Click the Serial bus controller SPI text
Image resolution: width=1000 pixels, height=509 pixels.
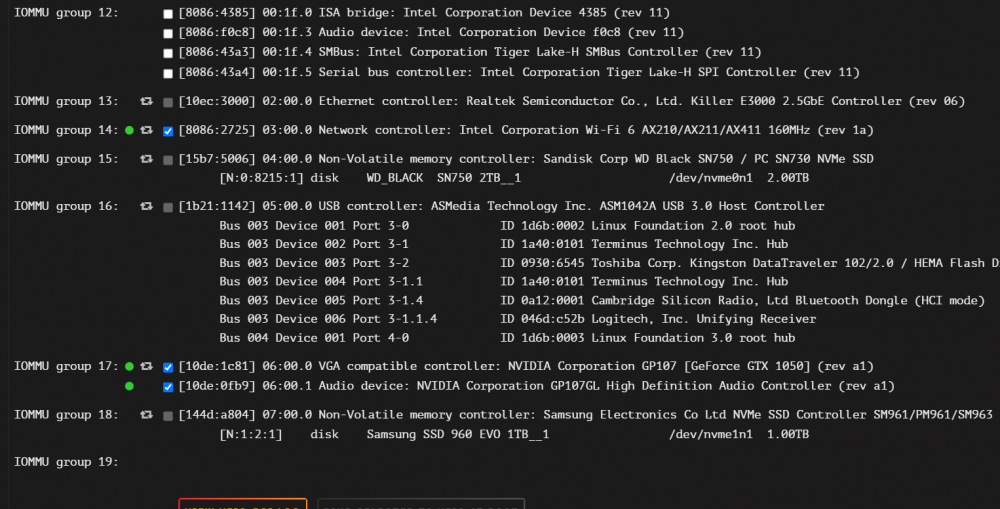[519, 72]
